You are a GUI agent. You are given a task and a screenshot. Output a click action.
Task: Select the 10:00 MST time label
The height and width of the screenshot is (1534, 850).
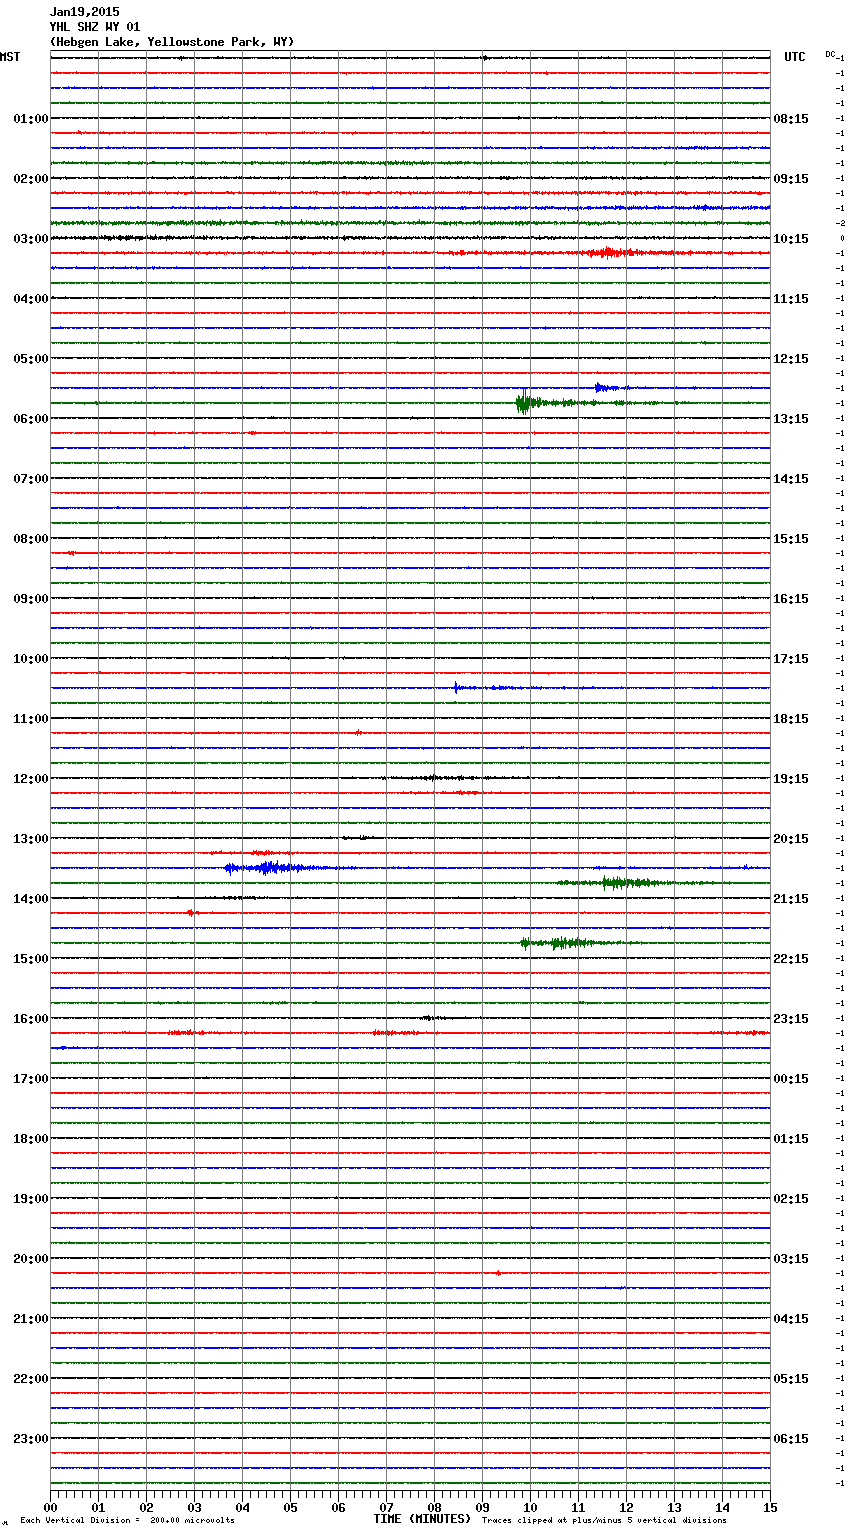30,659
